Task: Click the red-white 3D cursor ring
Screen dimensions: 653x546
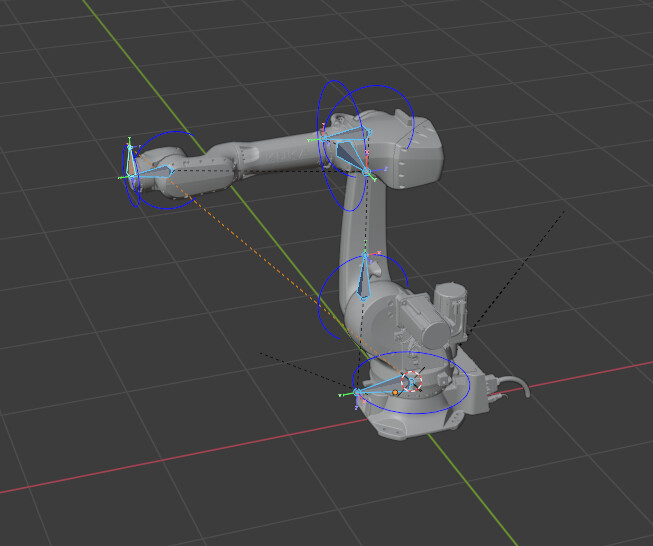Action: [411, 381]
